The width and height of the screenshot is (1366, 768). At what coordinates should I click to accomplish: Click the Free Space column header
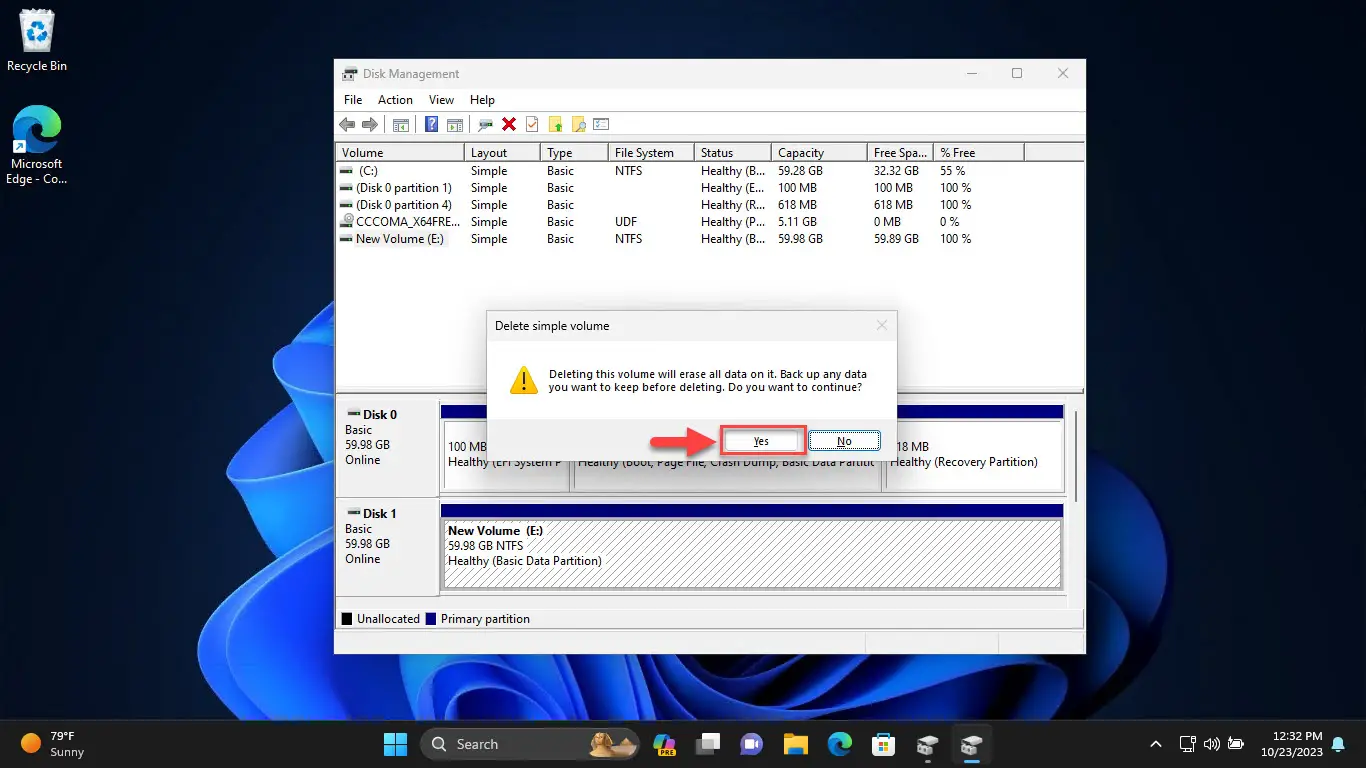coord(900,153)
